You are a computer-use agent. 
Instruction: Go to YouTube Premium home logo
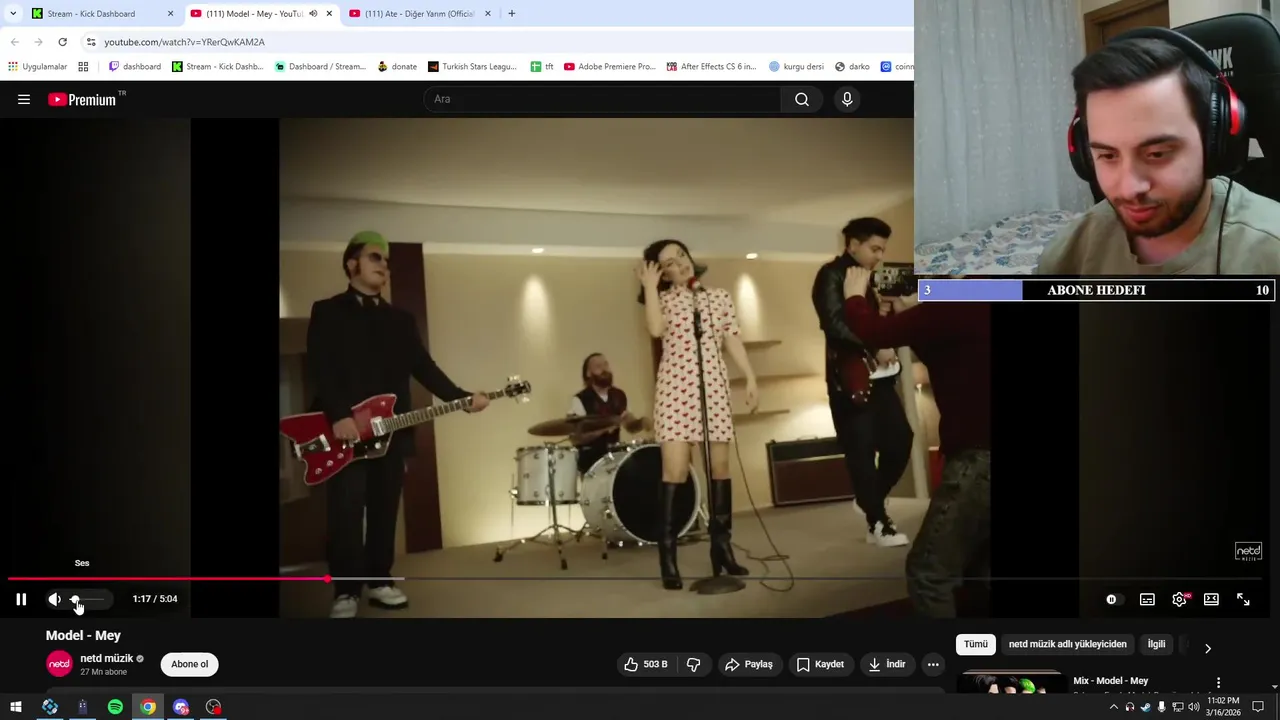82,99
